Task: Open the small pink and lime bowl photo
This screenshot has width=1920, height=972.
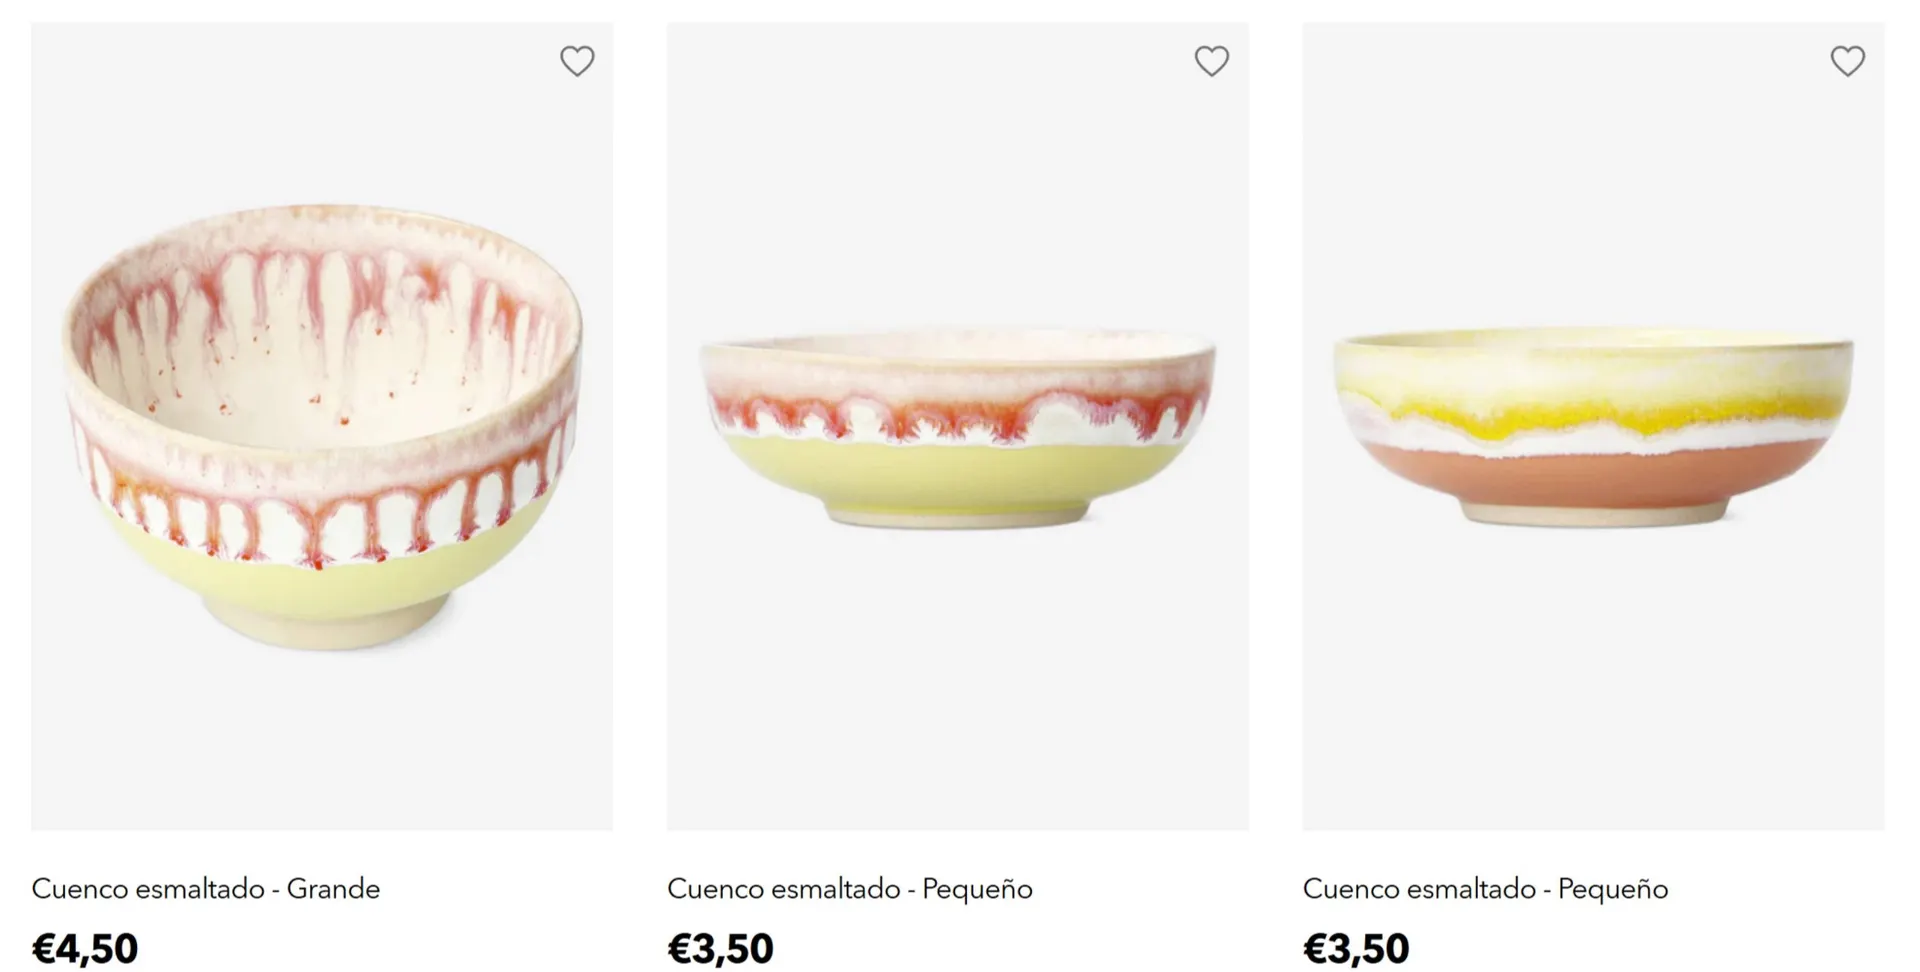Action: click(957, 425)
